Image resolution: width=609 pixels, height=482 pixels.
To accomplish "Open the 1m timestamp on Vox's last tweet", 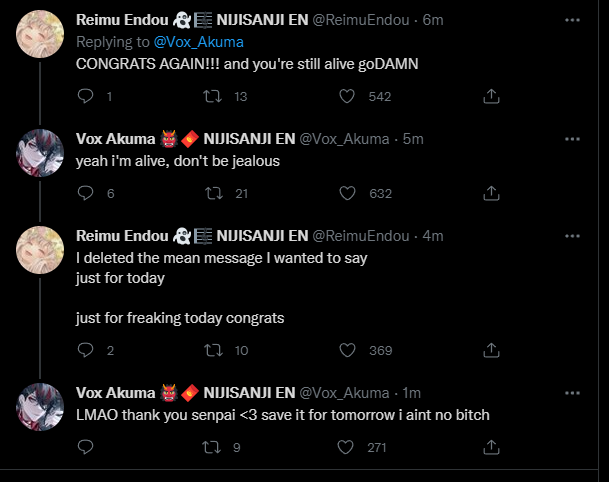I will [410, 393].
